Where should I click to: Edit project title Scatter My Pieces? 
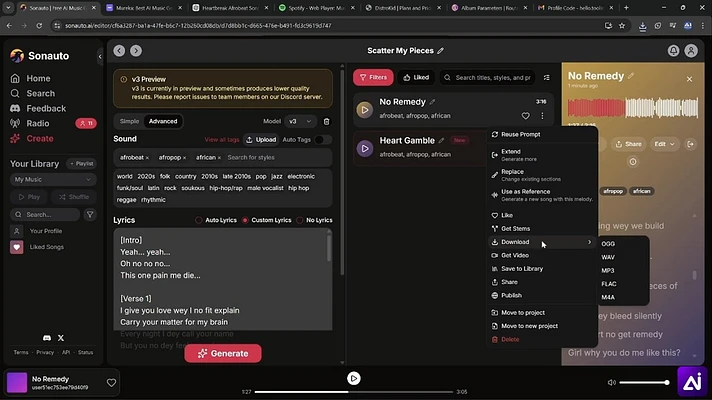pos(440,51)
